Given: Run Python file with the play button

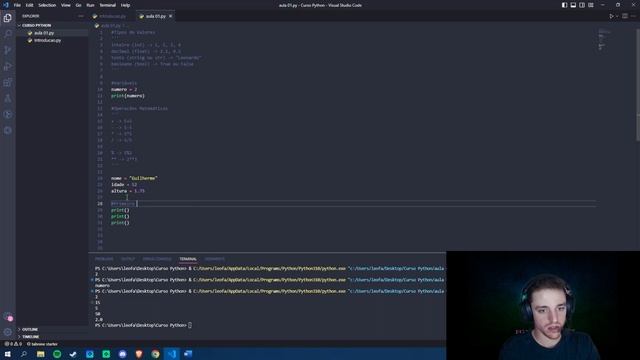Looking at the screenshot, I should [611, 16].
